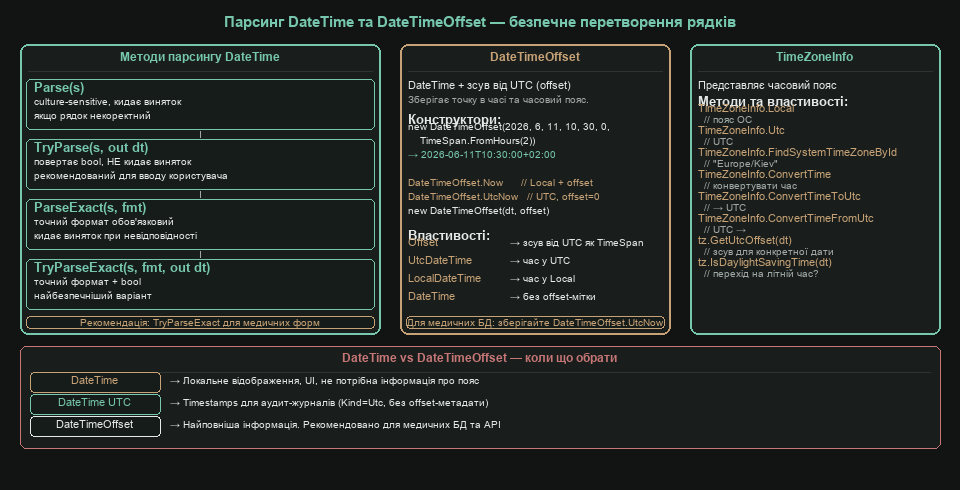The image size is (960, 490).
Task: Click the Рекомендація: TryParseExact note box
Action: (200, 323)
